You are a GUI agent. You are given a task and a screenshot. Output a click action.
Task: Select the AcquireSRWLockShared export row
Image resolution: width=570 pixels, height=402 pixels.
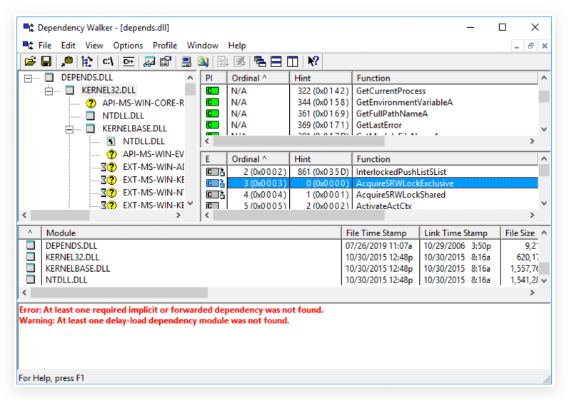pos(370,195)
